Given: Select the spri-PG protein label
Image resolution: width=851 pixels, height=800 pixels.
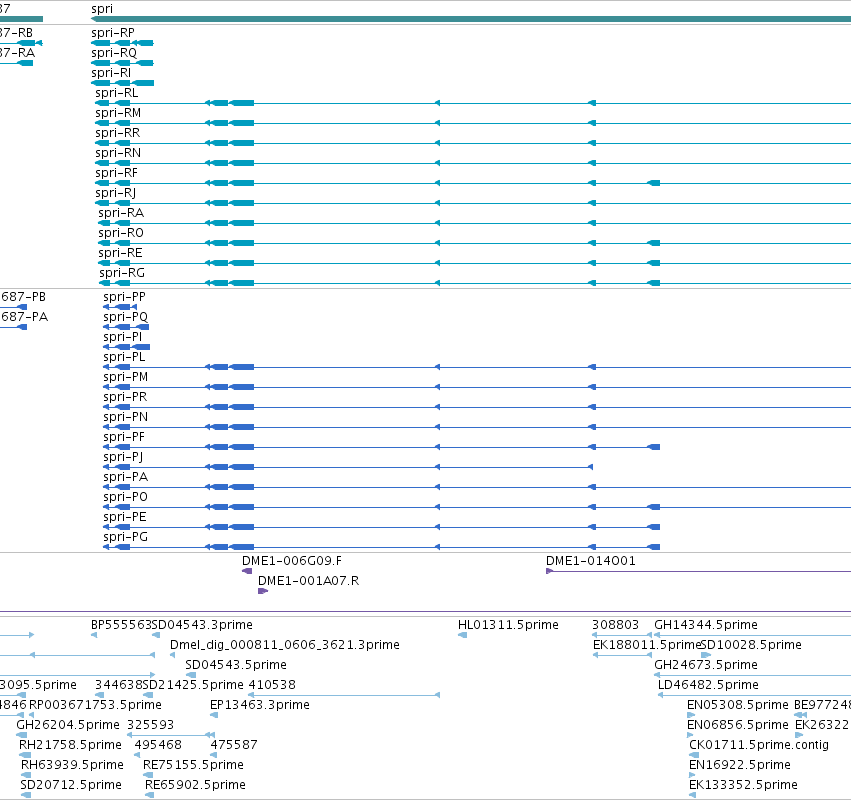Looking at the screenshot, I should click(x=125, y=537).
